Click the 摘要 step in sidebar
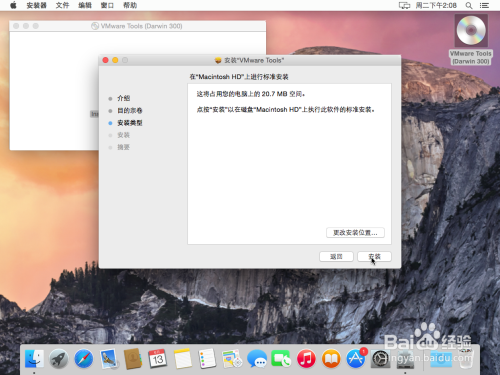 tap(123, 147)
